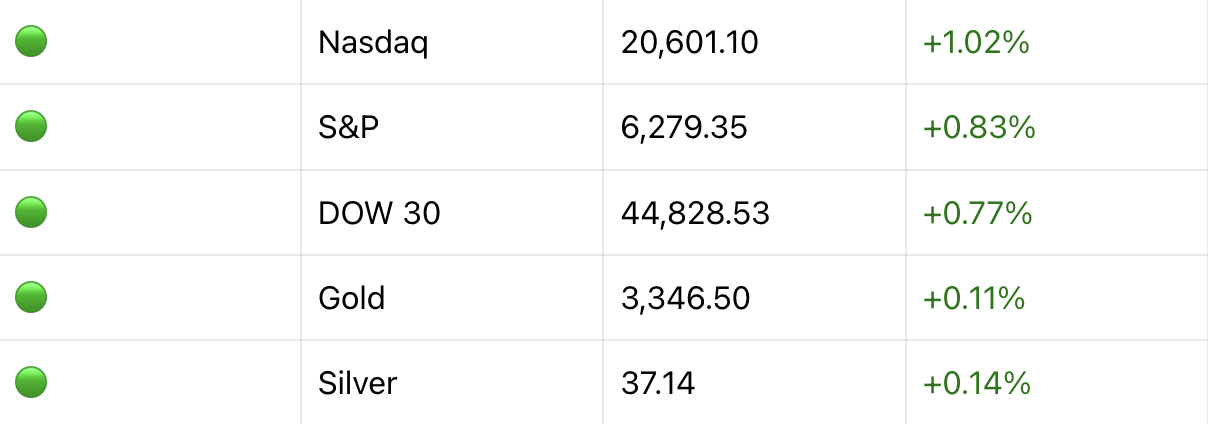This screenshot has height=424, width=1208.
Task: Click the green status dot for S&P
Action: (x=32, y=127)
